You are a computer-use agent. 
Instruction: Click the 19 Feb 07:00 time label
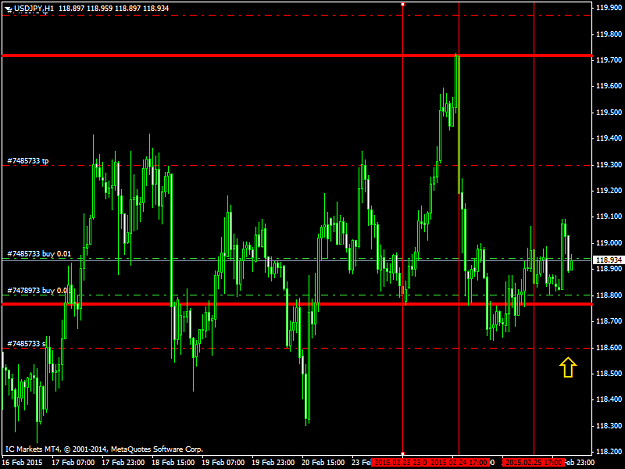(x=223, y=463)
